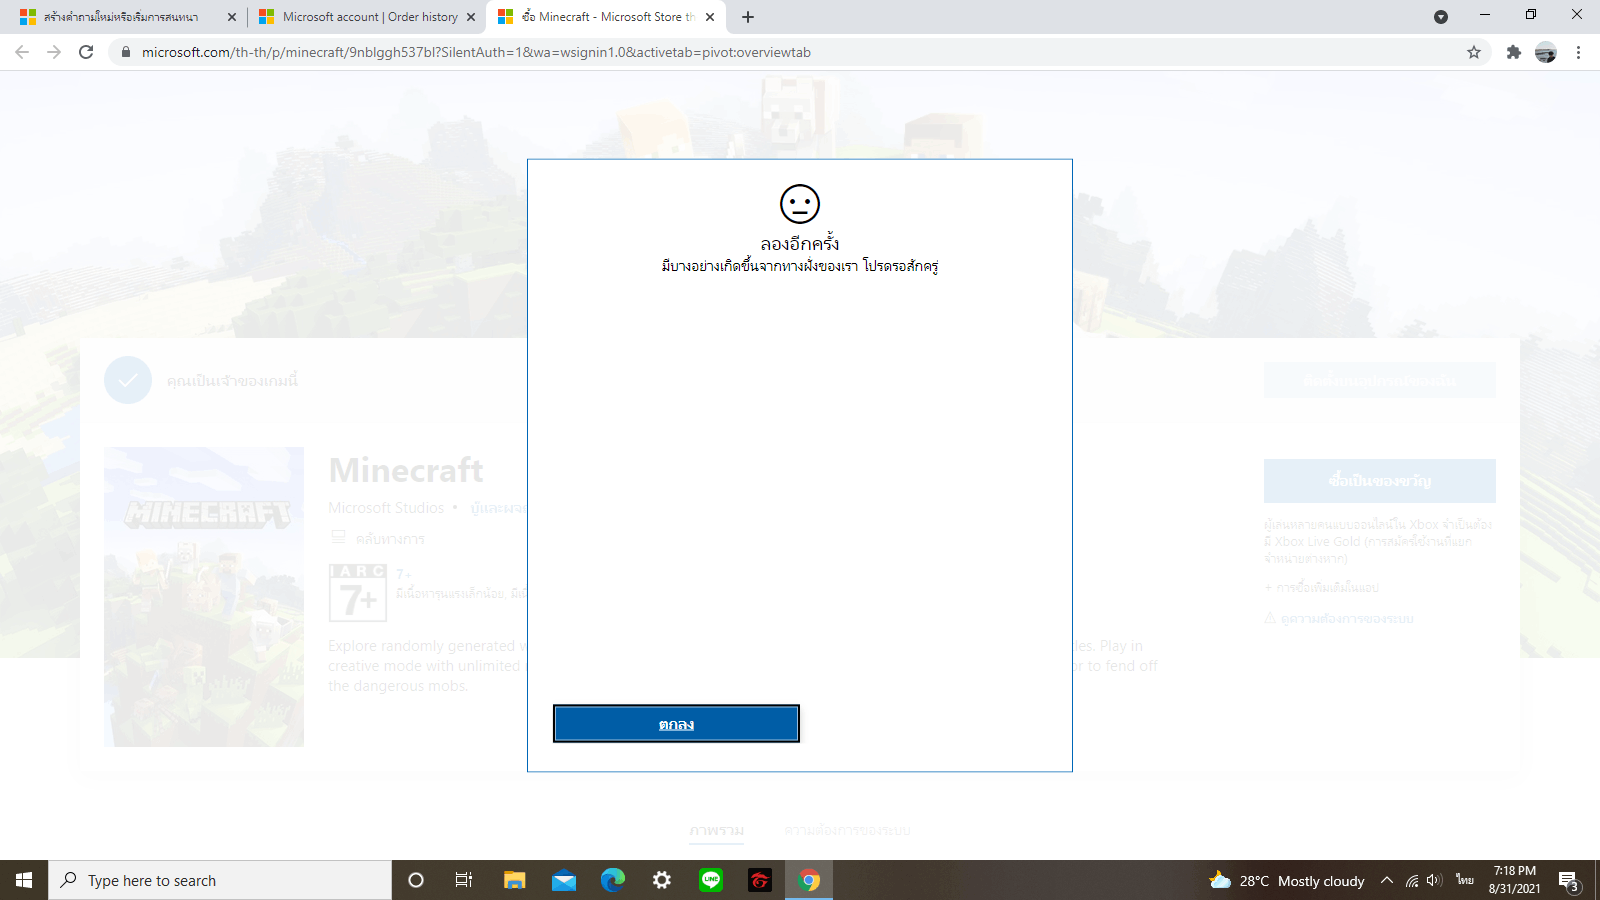Open Settings gear on taskbar
This screenshot has width=1600, height=900.
[662, 880]
